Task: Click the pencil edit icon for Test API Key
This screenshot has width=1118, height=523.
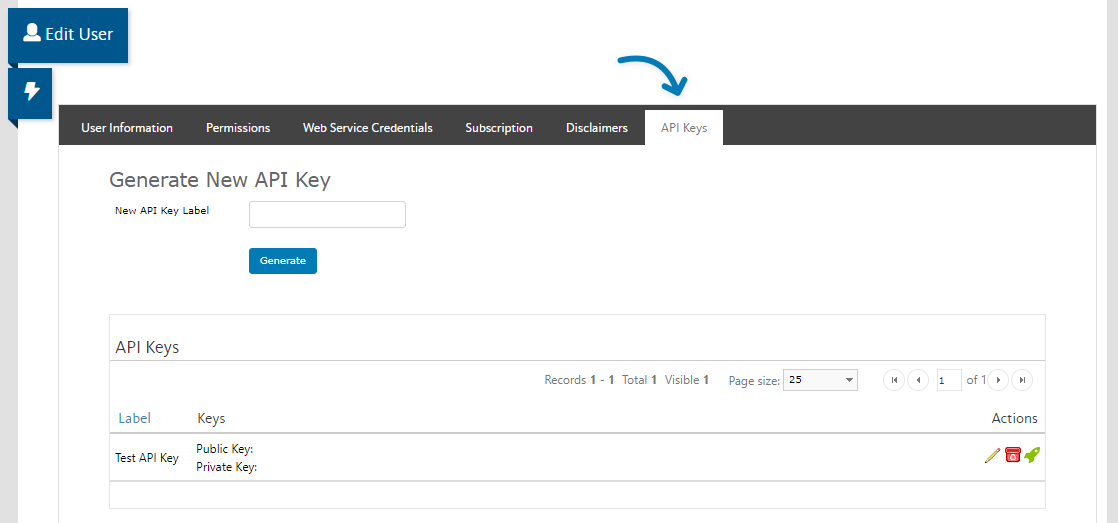Action: pyautogui.click(x=992, y=456)
